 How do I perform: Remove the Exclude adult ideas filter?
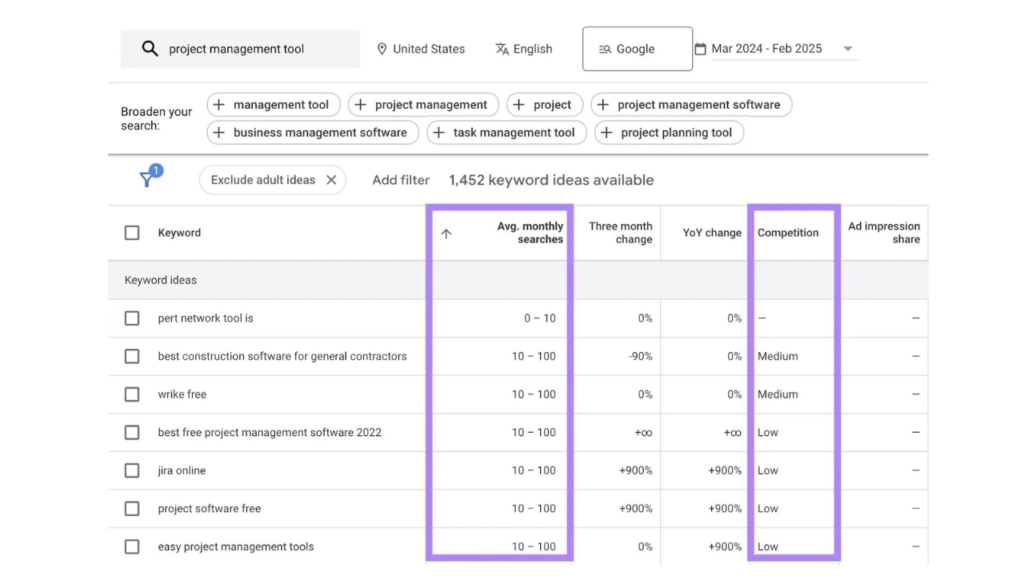(x=331, y=180)
